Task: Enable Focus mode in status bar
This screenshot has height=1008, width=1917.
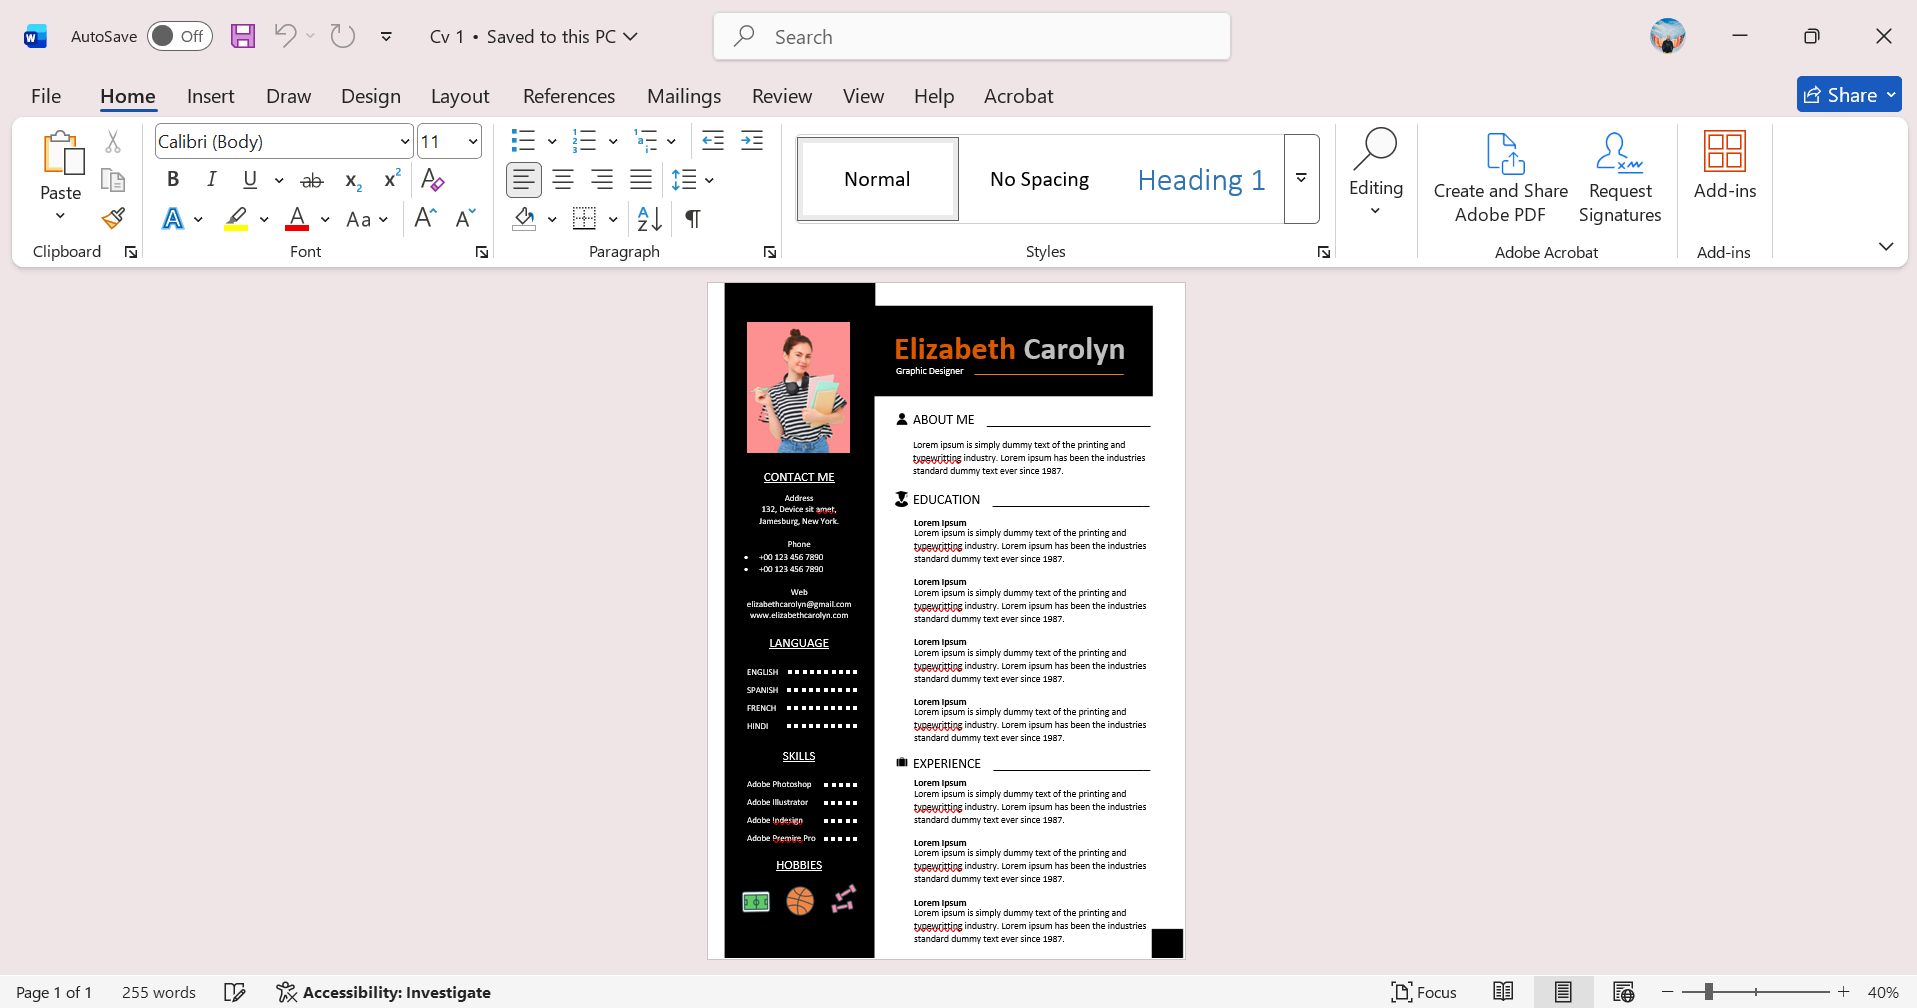Action: click(1424, 991)
